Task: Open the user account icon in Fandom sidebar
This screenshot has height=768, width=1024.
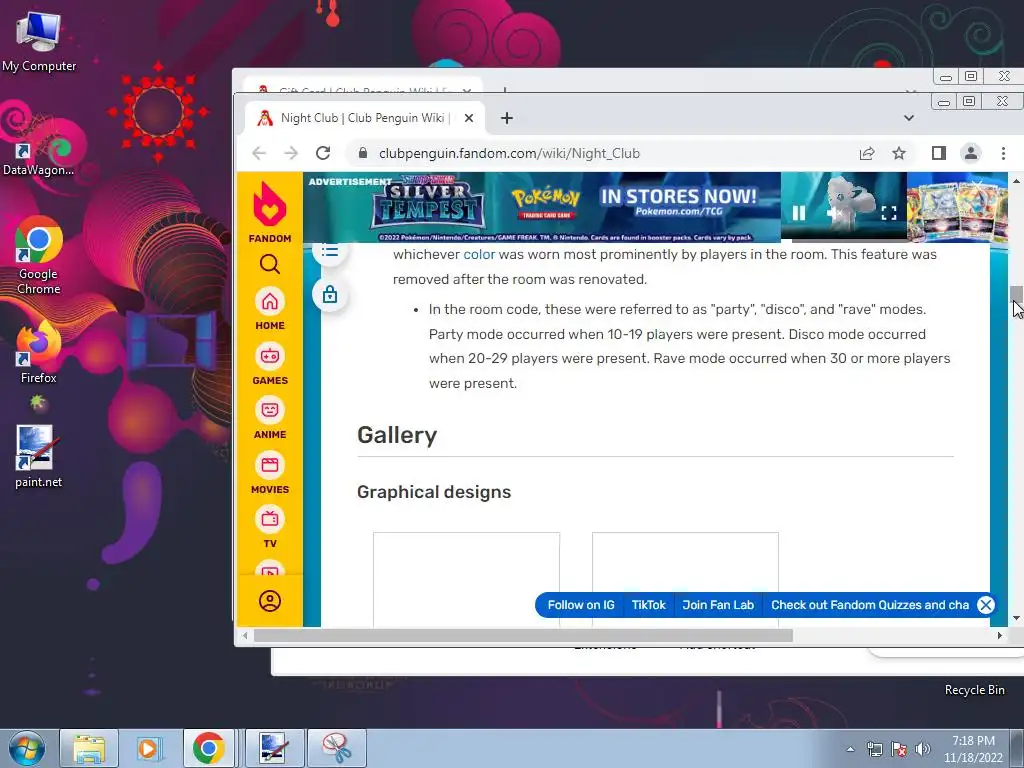Action: coord(270,601)
